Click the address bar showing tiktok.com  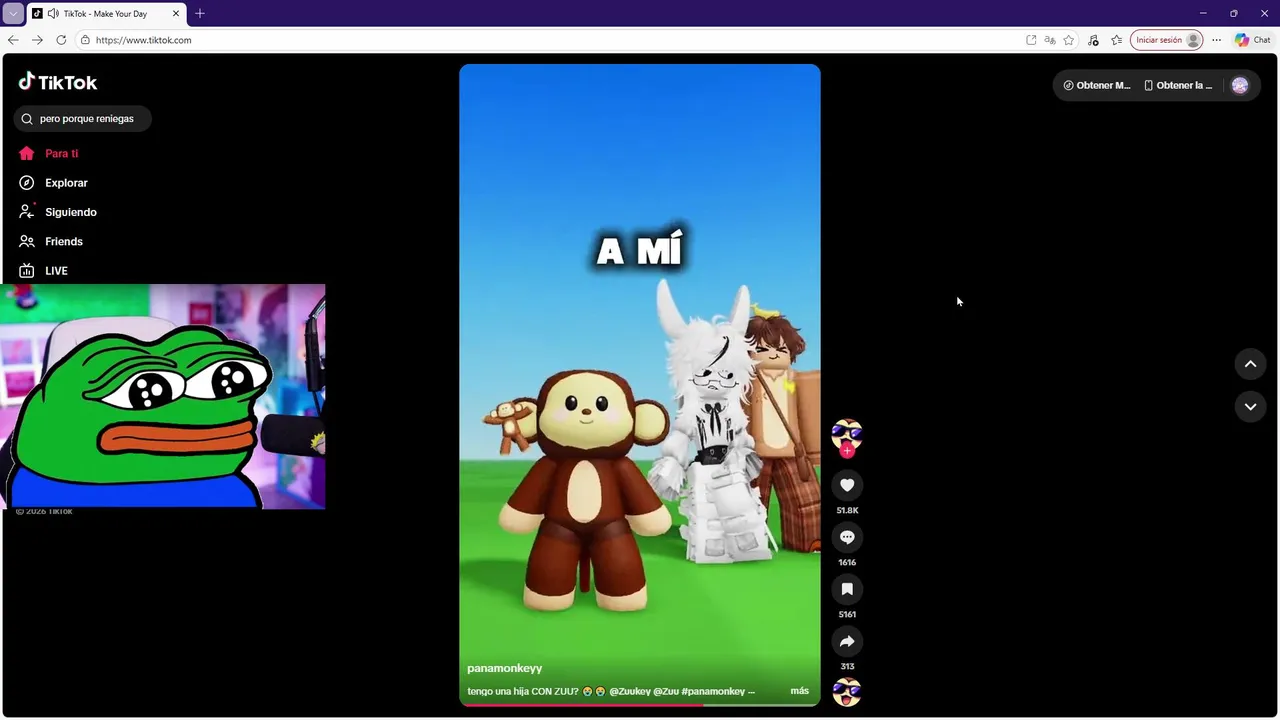[x=550, y=40]
